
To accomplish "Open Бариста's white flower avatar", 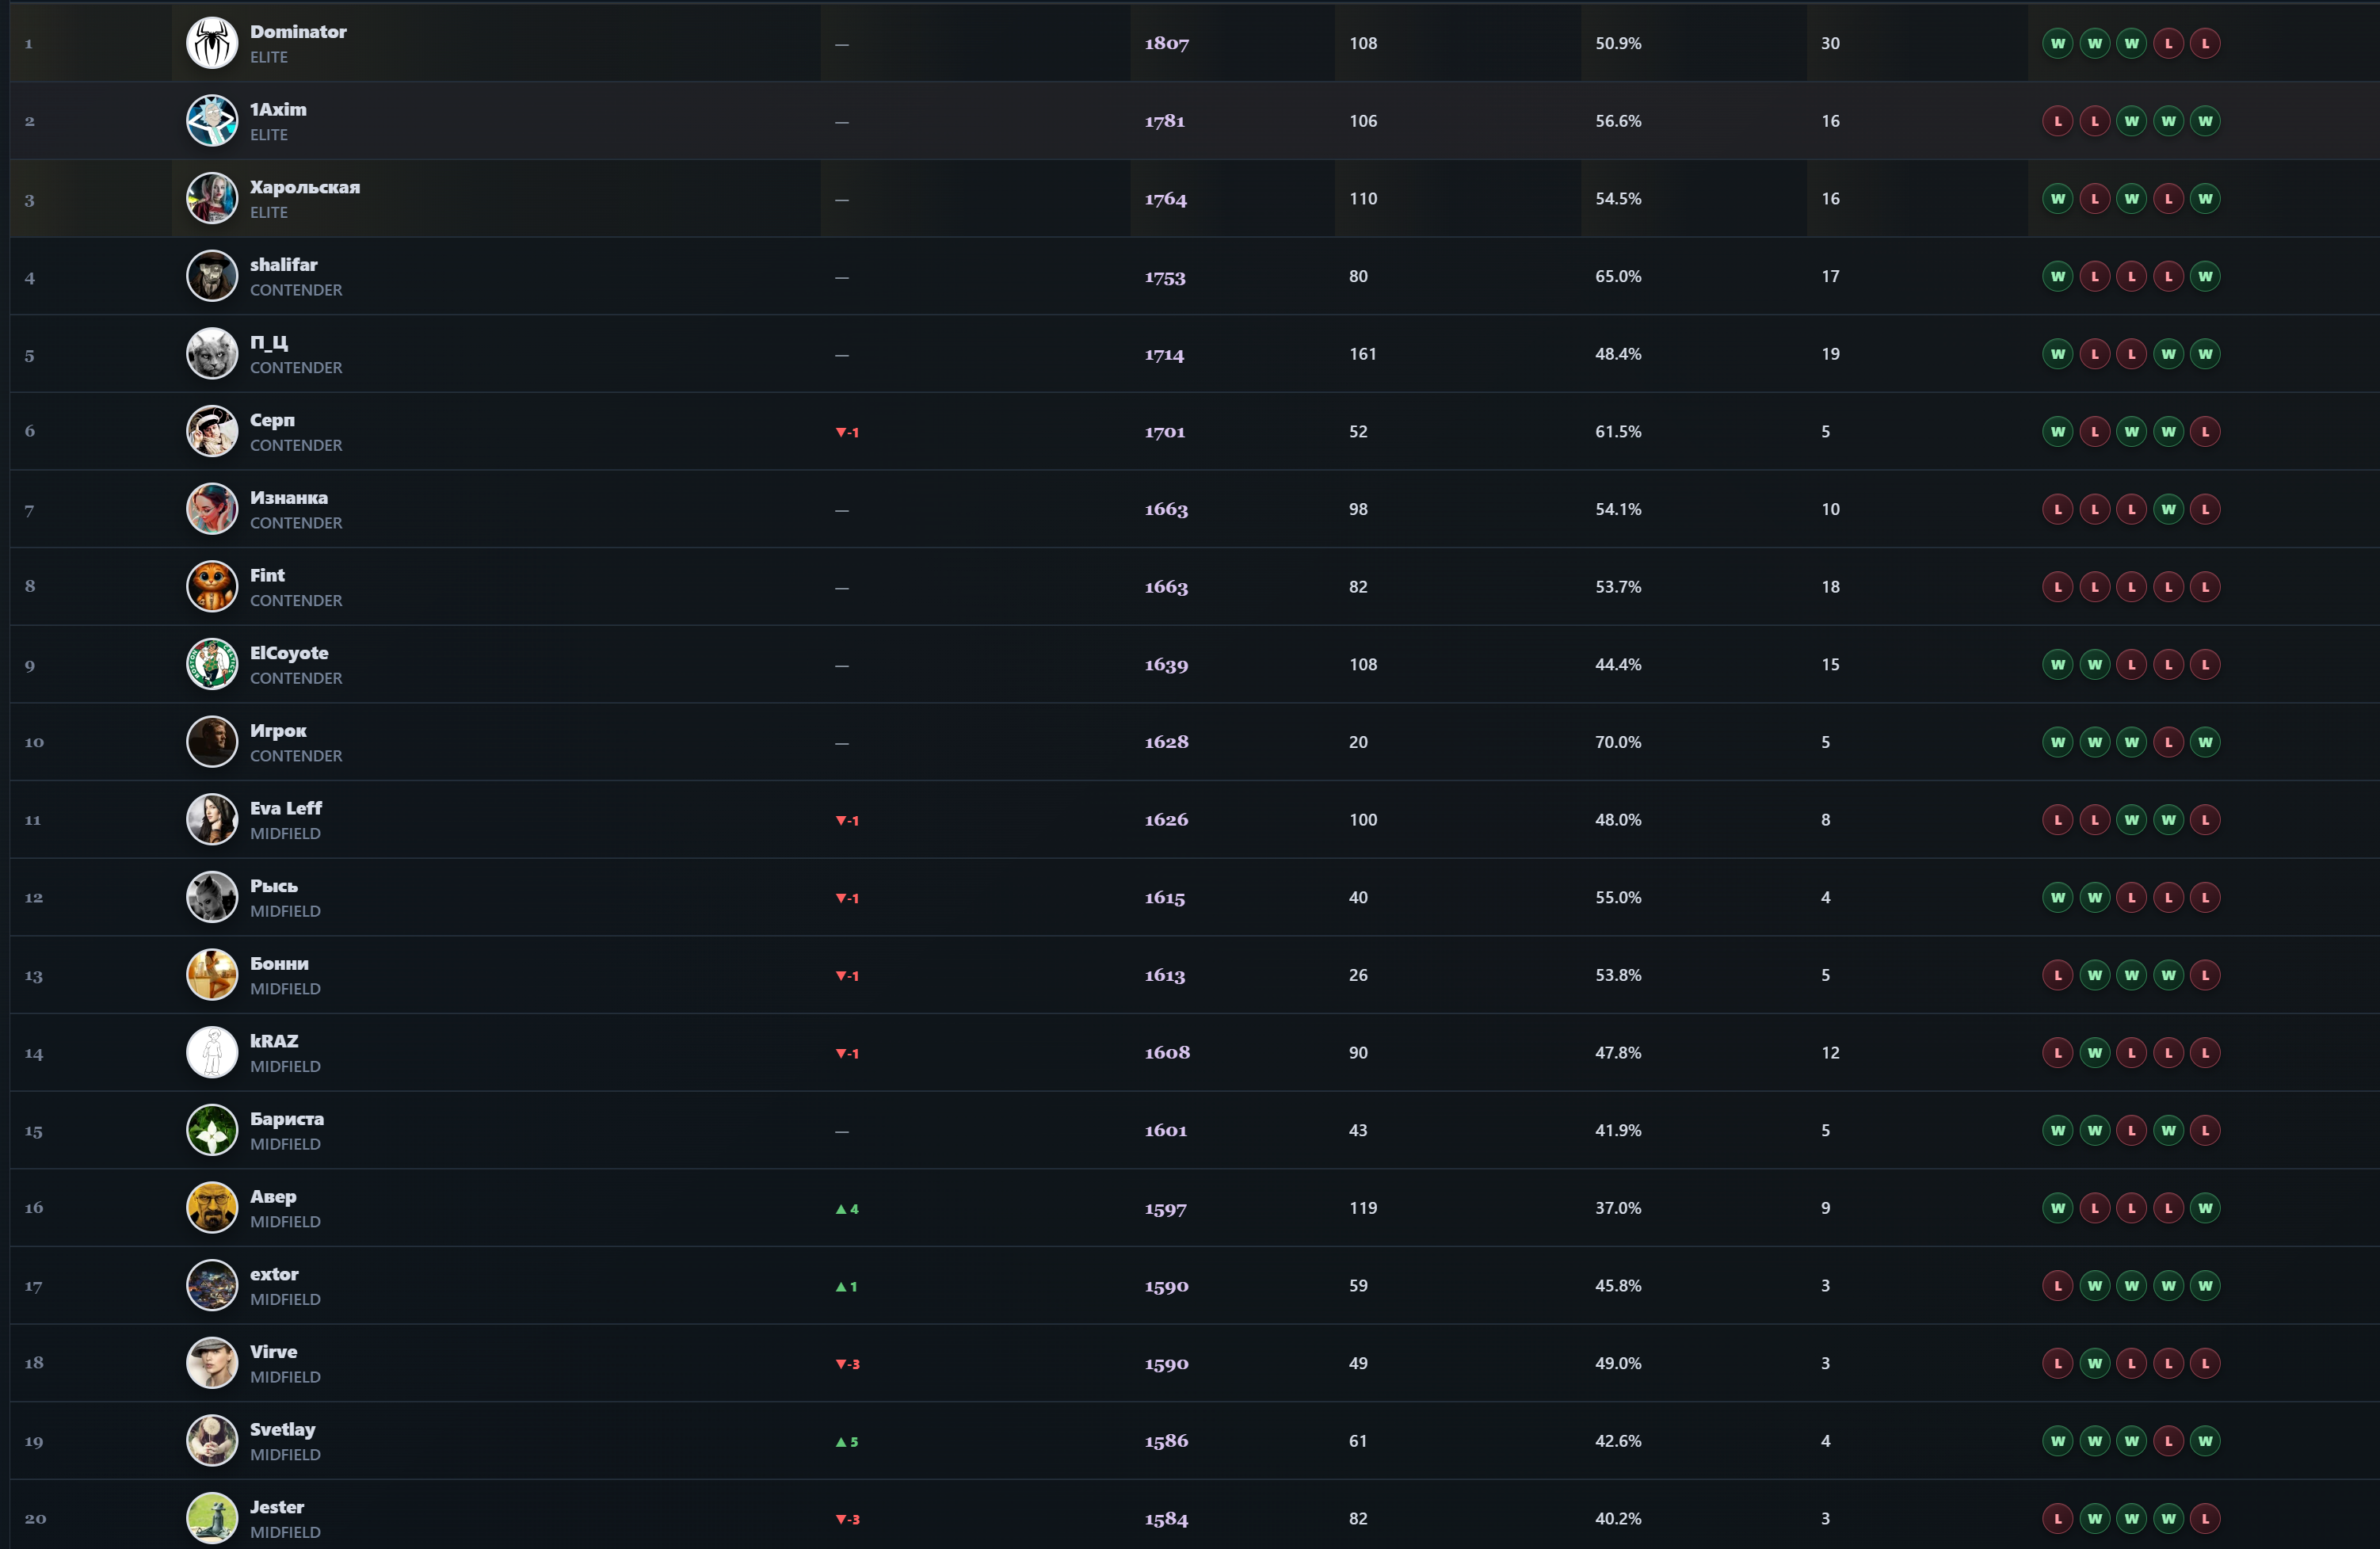I will (212, 1131).
